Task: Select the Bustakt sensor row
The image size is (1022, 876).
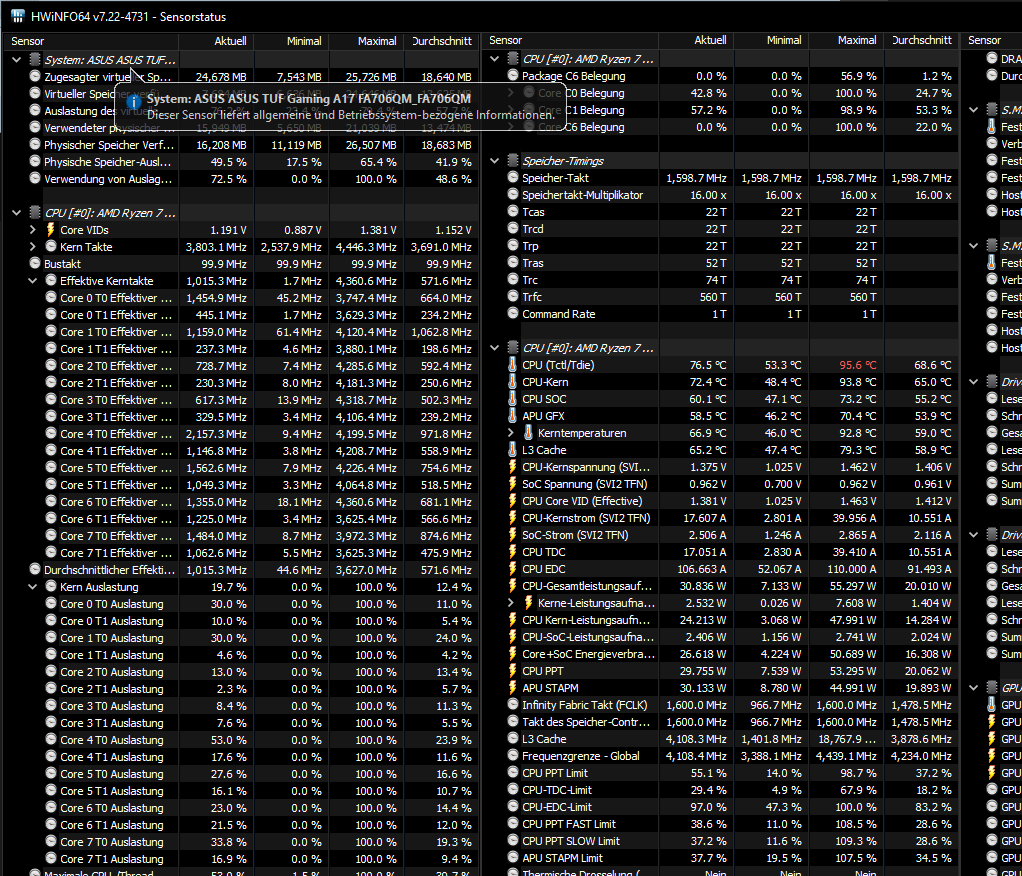Action: (x=241, y=263)
